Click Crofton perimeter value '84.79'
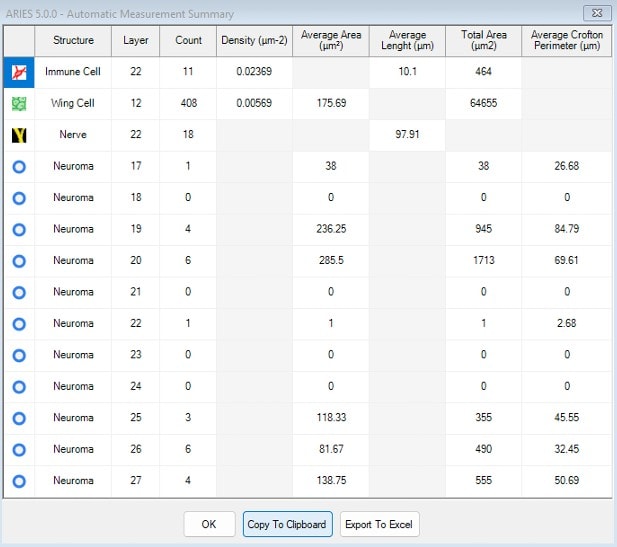Image resolution: width=617 pixels, height=547 pixels. coord(567,229)
